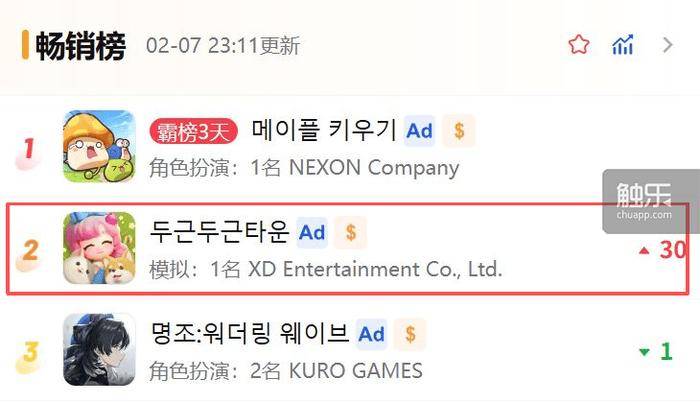Click the dollar badge next to 두근두근타운
Image resolution: width=700 pixels, height=403 pixels.
click(351, 233)
